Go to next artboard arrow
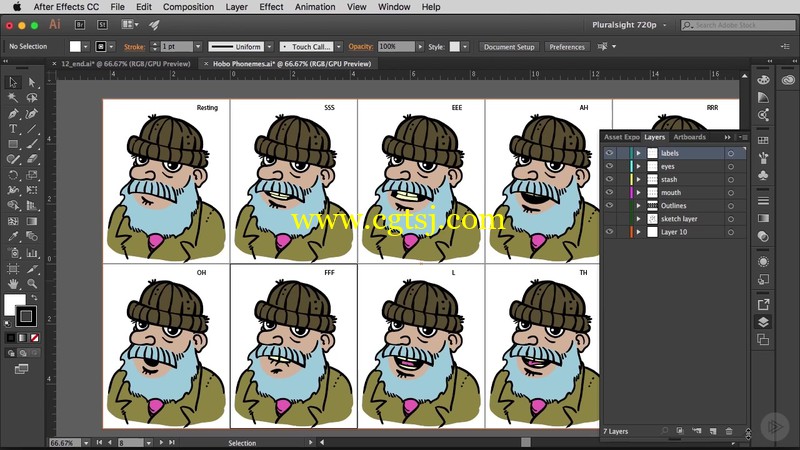Viewport: 800px width, 450px height. (x=161, y=443)
